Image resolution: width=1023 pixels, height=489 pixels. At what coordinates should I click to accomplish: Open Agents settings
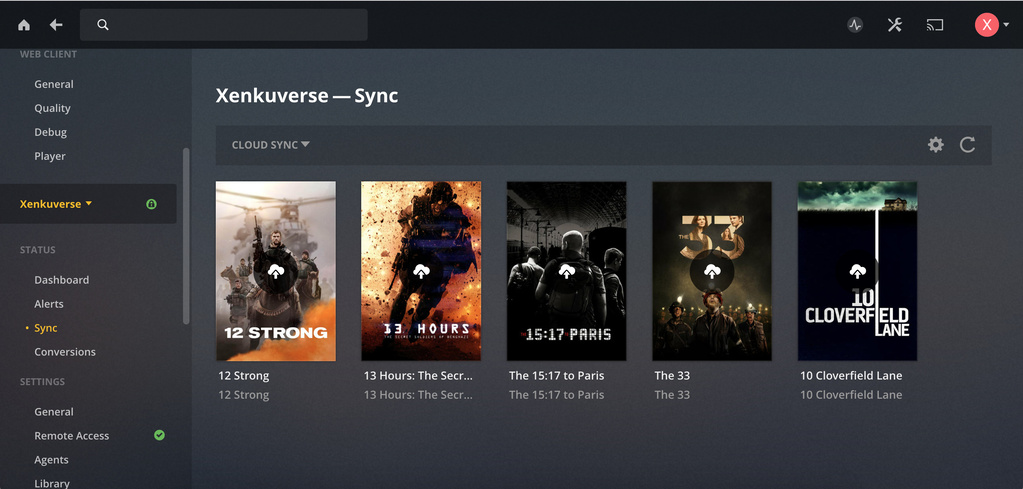[x=52, y=460]
